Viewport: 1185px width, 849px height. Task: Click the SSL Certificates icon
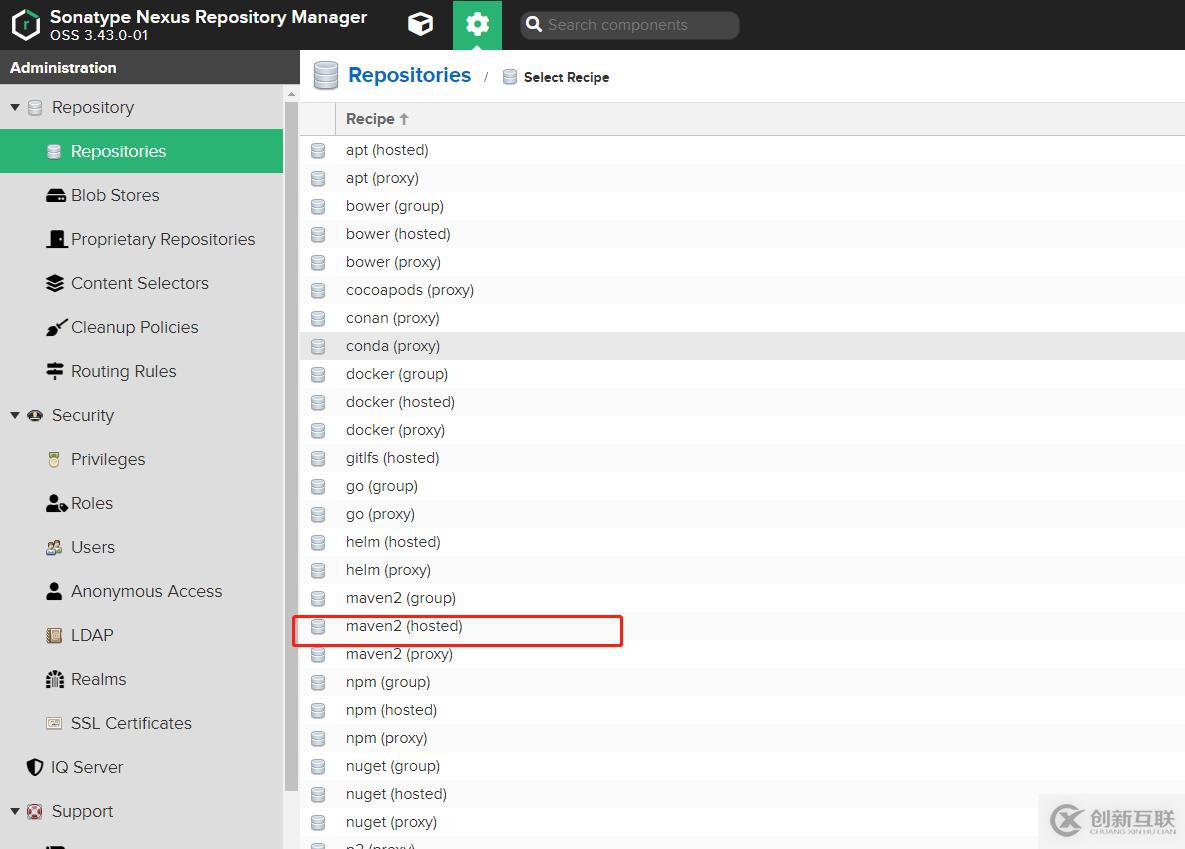click(x=54, y=724)
